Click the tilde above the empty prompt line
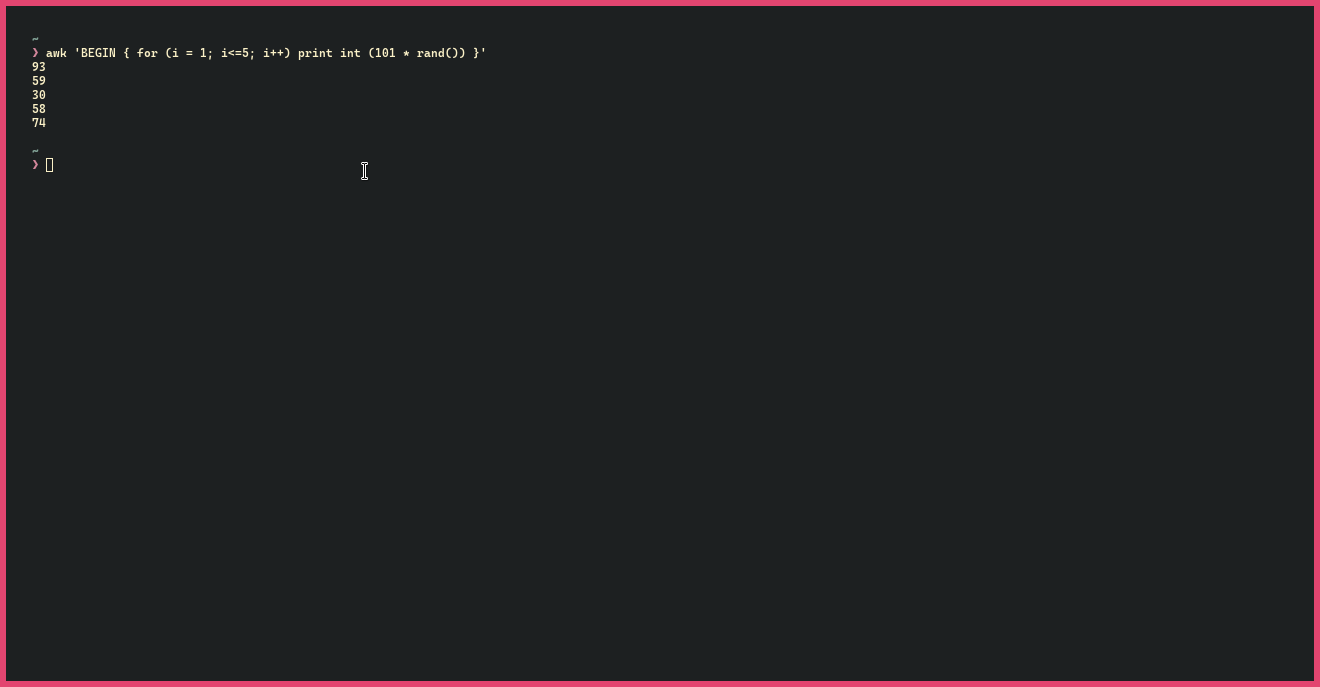This screenshot has height=687, width=1320. [35, 151]
